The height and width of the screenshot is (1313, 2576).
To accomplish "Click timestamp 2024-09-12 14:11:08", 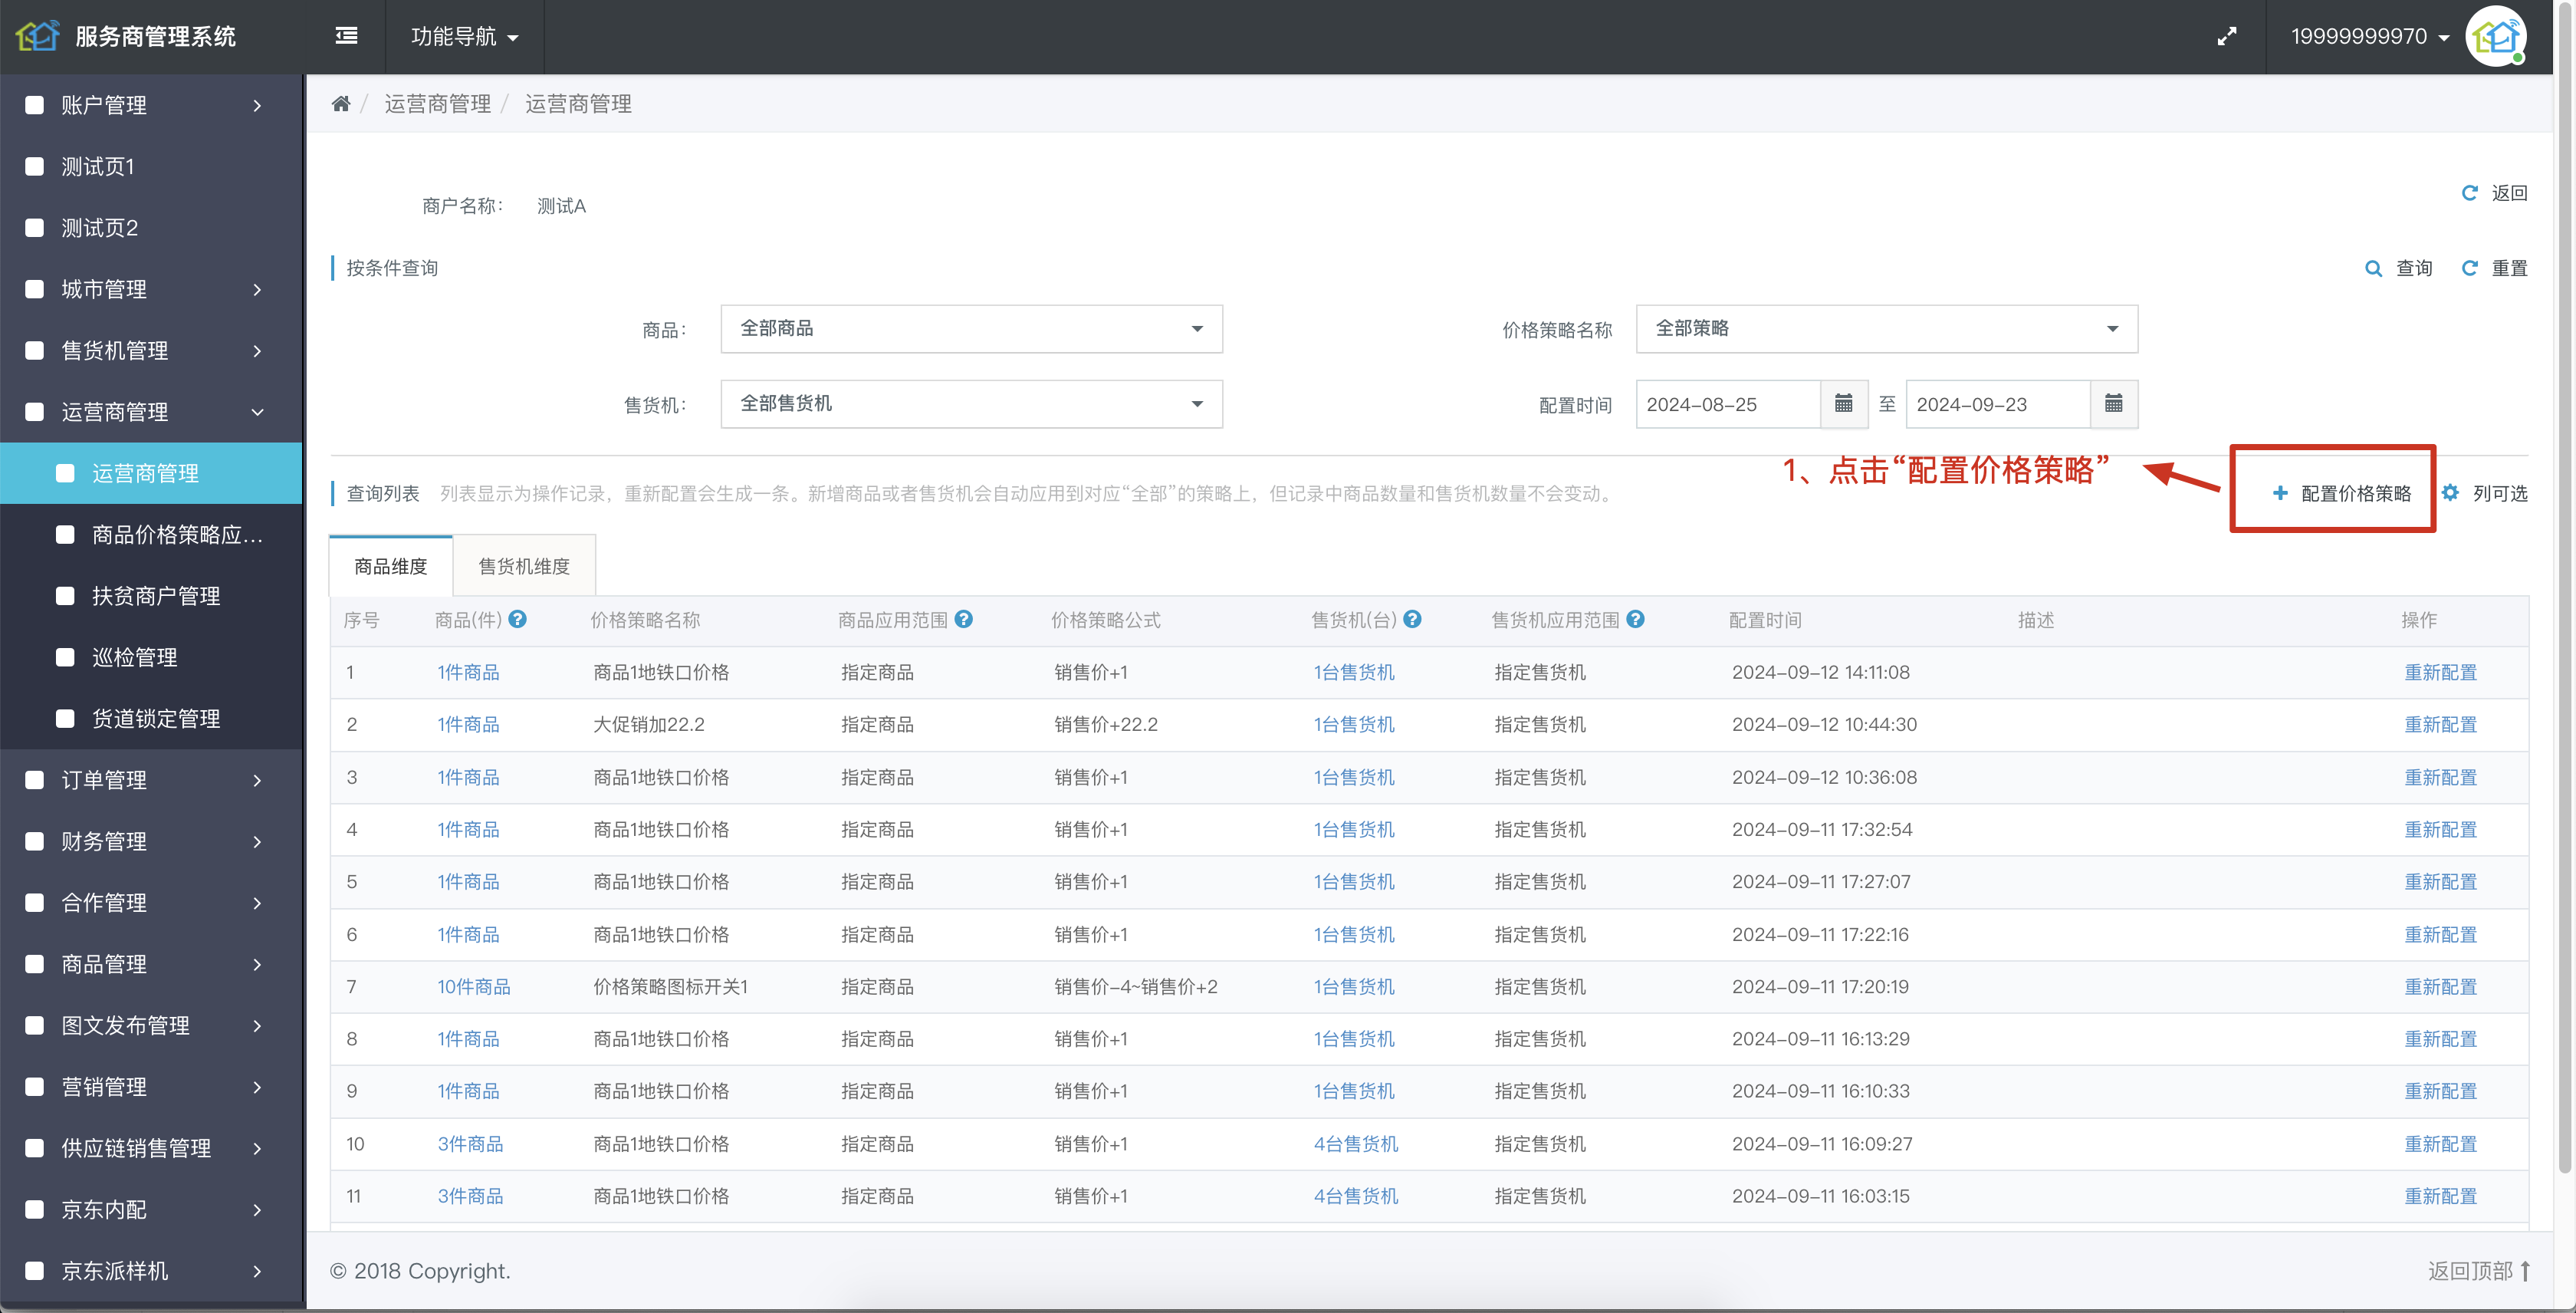I will point(1820,672).
